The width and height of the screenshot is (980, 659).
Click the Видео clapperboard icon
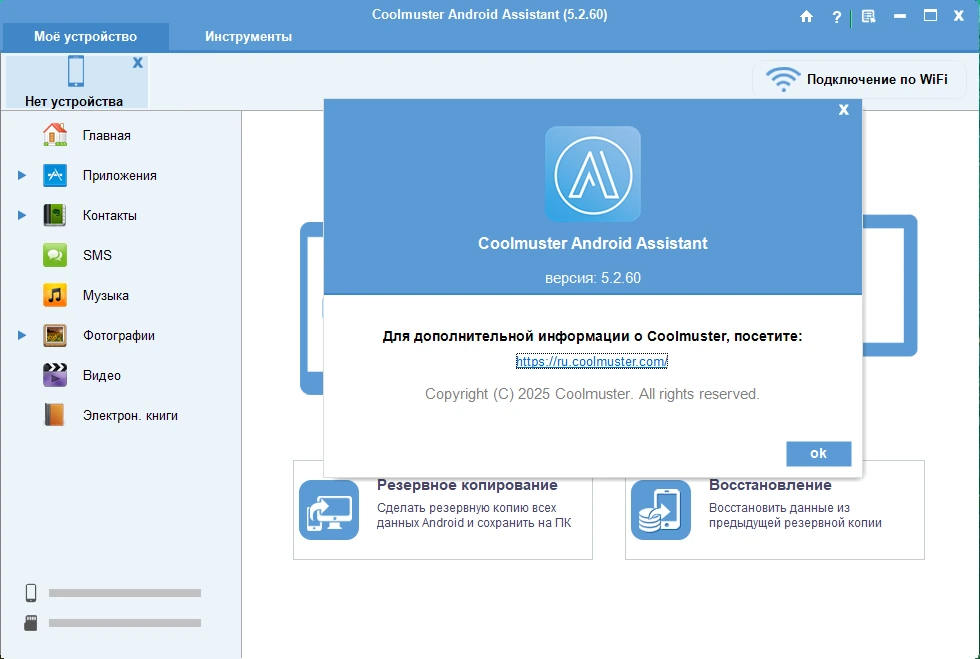click(x=55, y=375)
